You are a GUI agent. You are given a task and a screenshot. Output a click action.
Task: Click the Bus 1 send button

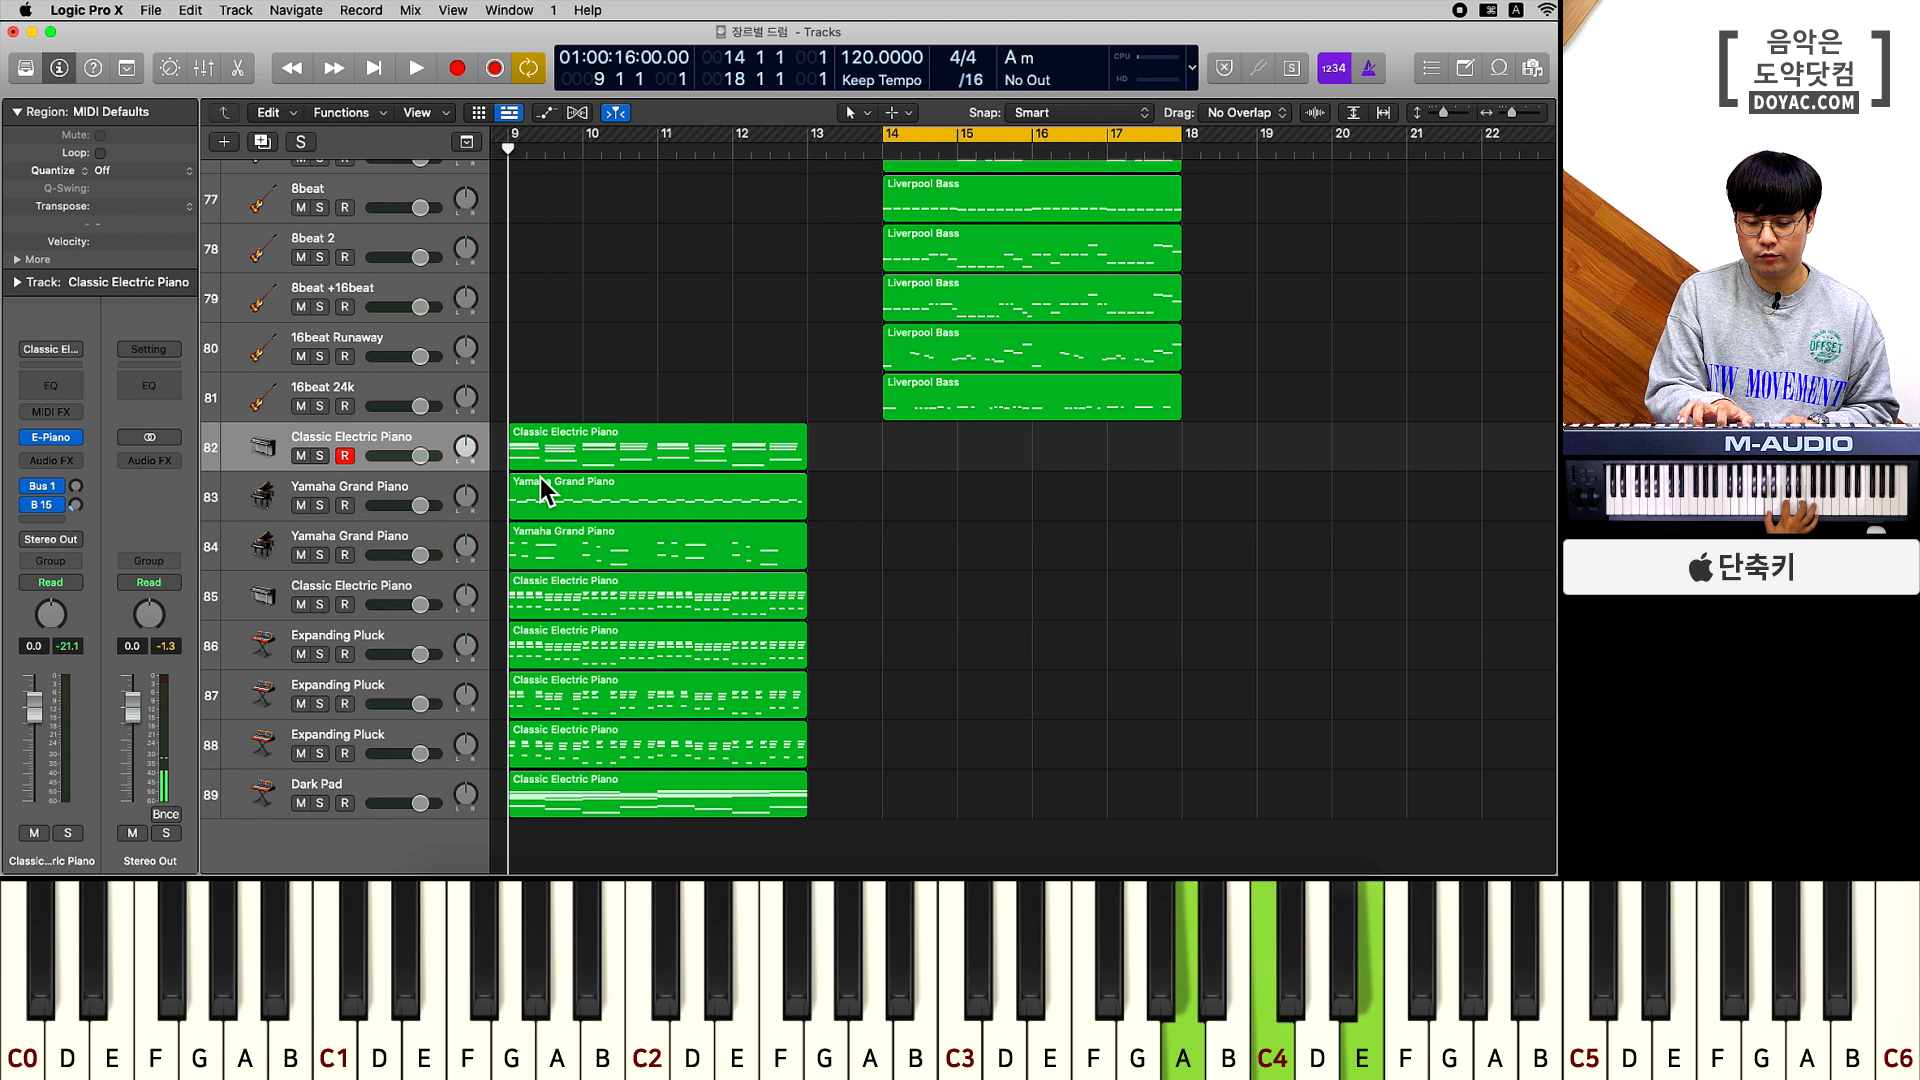(41, 486)
